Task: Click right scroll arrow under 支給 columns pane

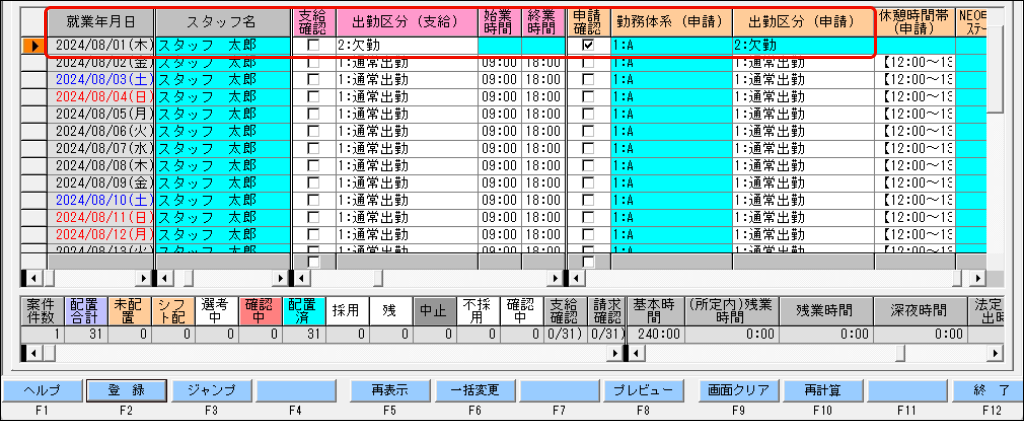Action: tap(557, 279)
